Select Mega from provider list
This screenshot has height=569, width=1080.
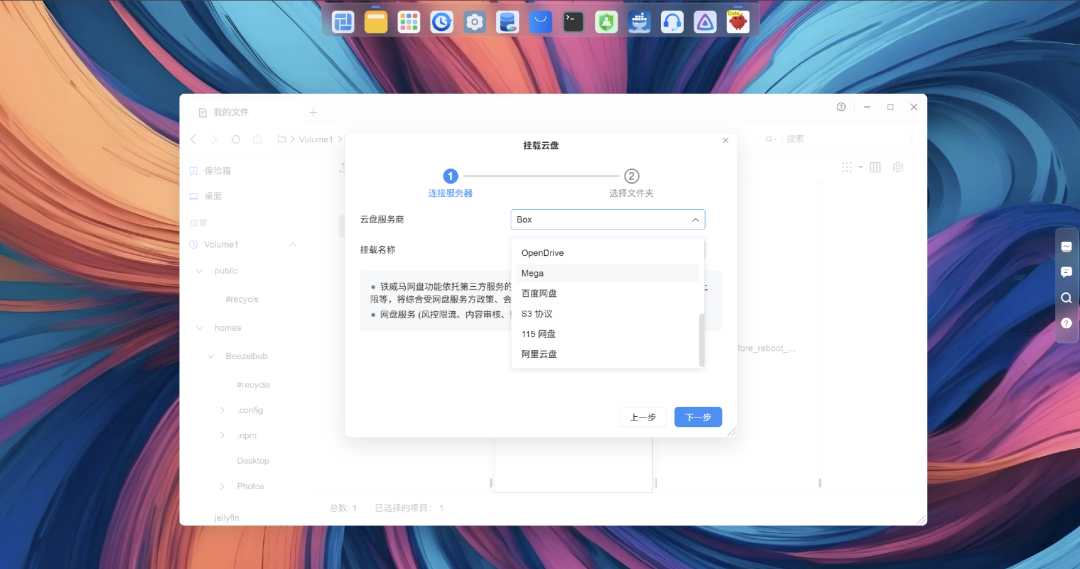[607, 273]
